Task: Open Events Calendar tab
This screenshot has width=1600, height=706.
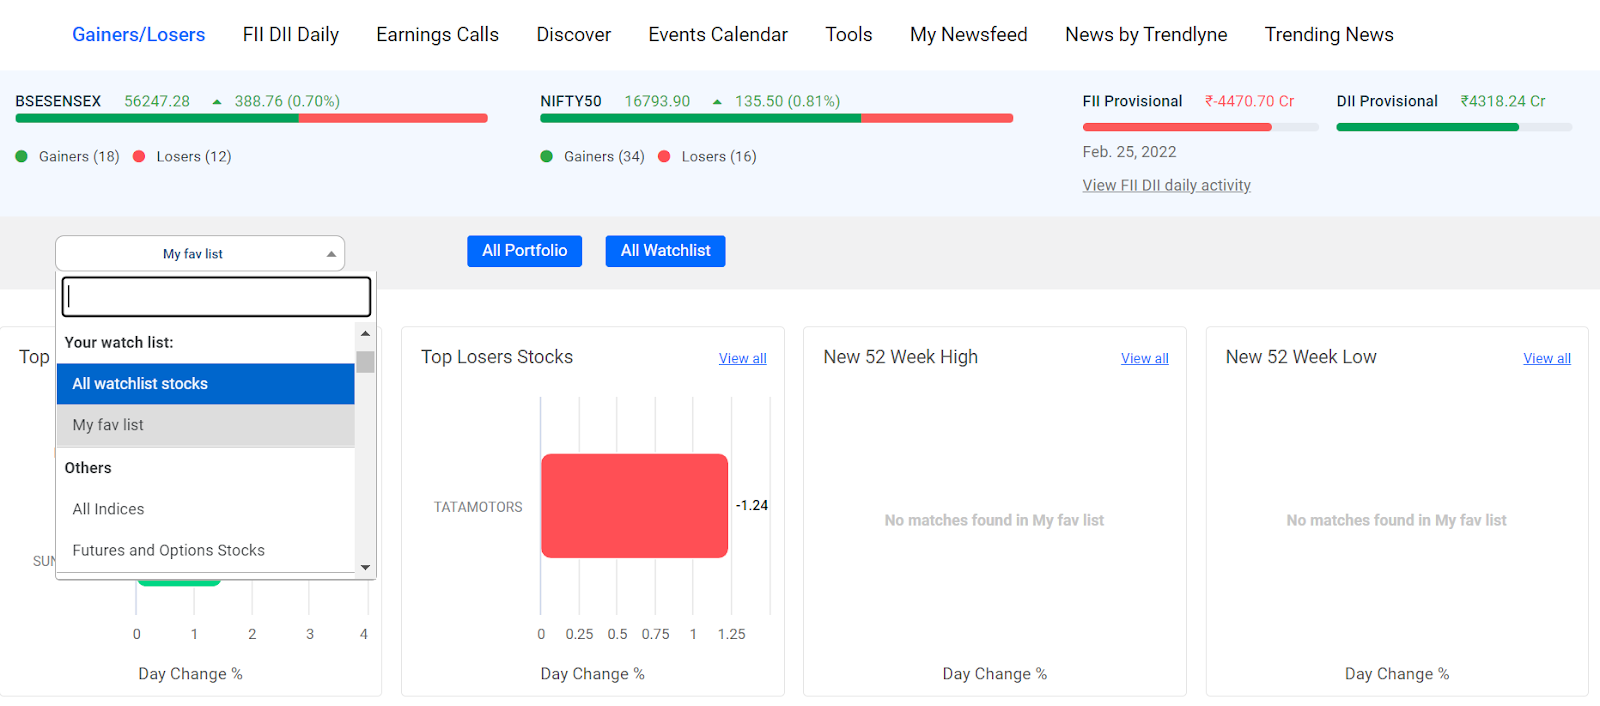Action: click(x=718, y=35)
